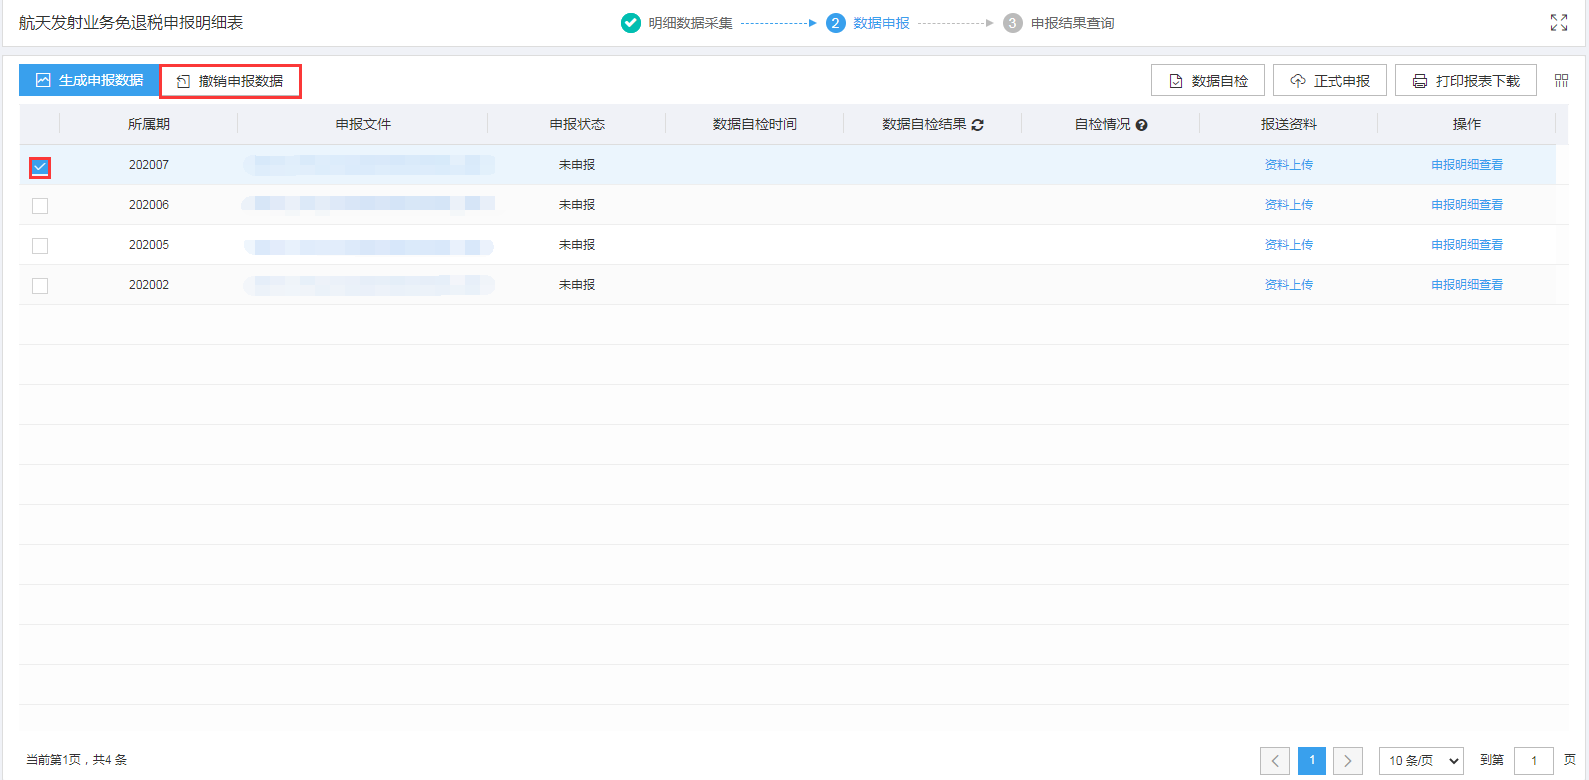This screenshot has height=780, width=1589.
Task: Open the column settings grid icon
Action: point(1561,80)
